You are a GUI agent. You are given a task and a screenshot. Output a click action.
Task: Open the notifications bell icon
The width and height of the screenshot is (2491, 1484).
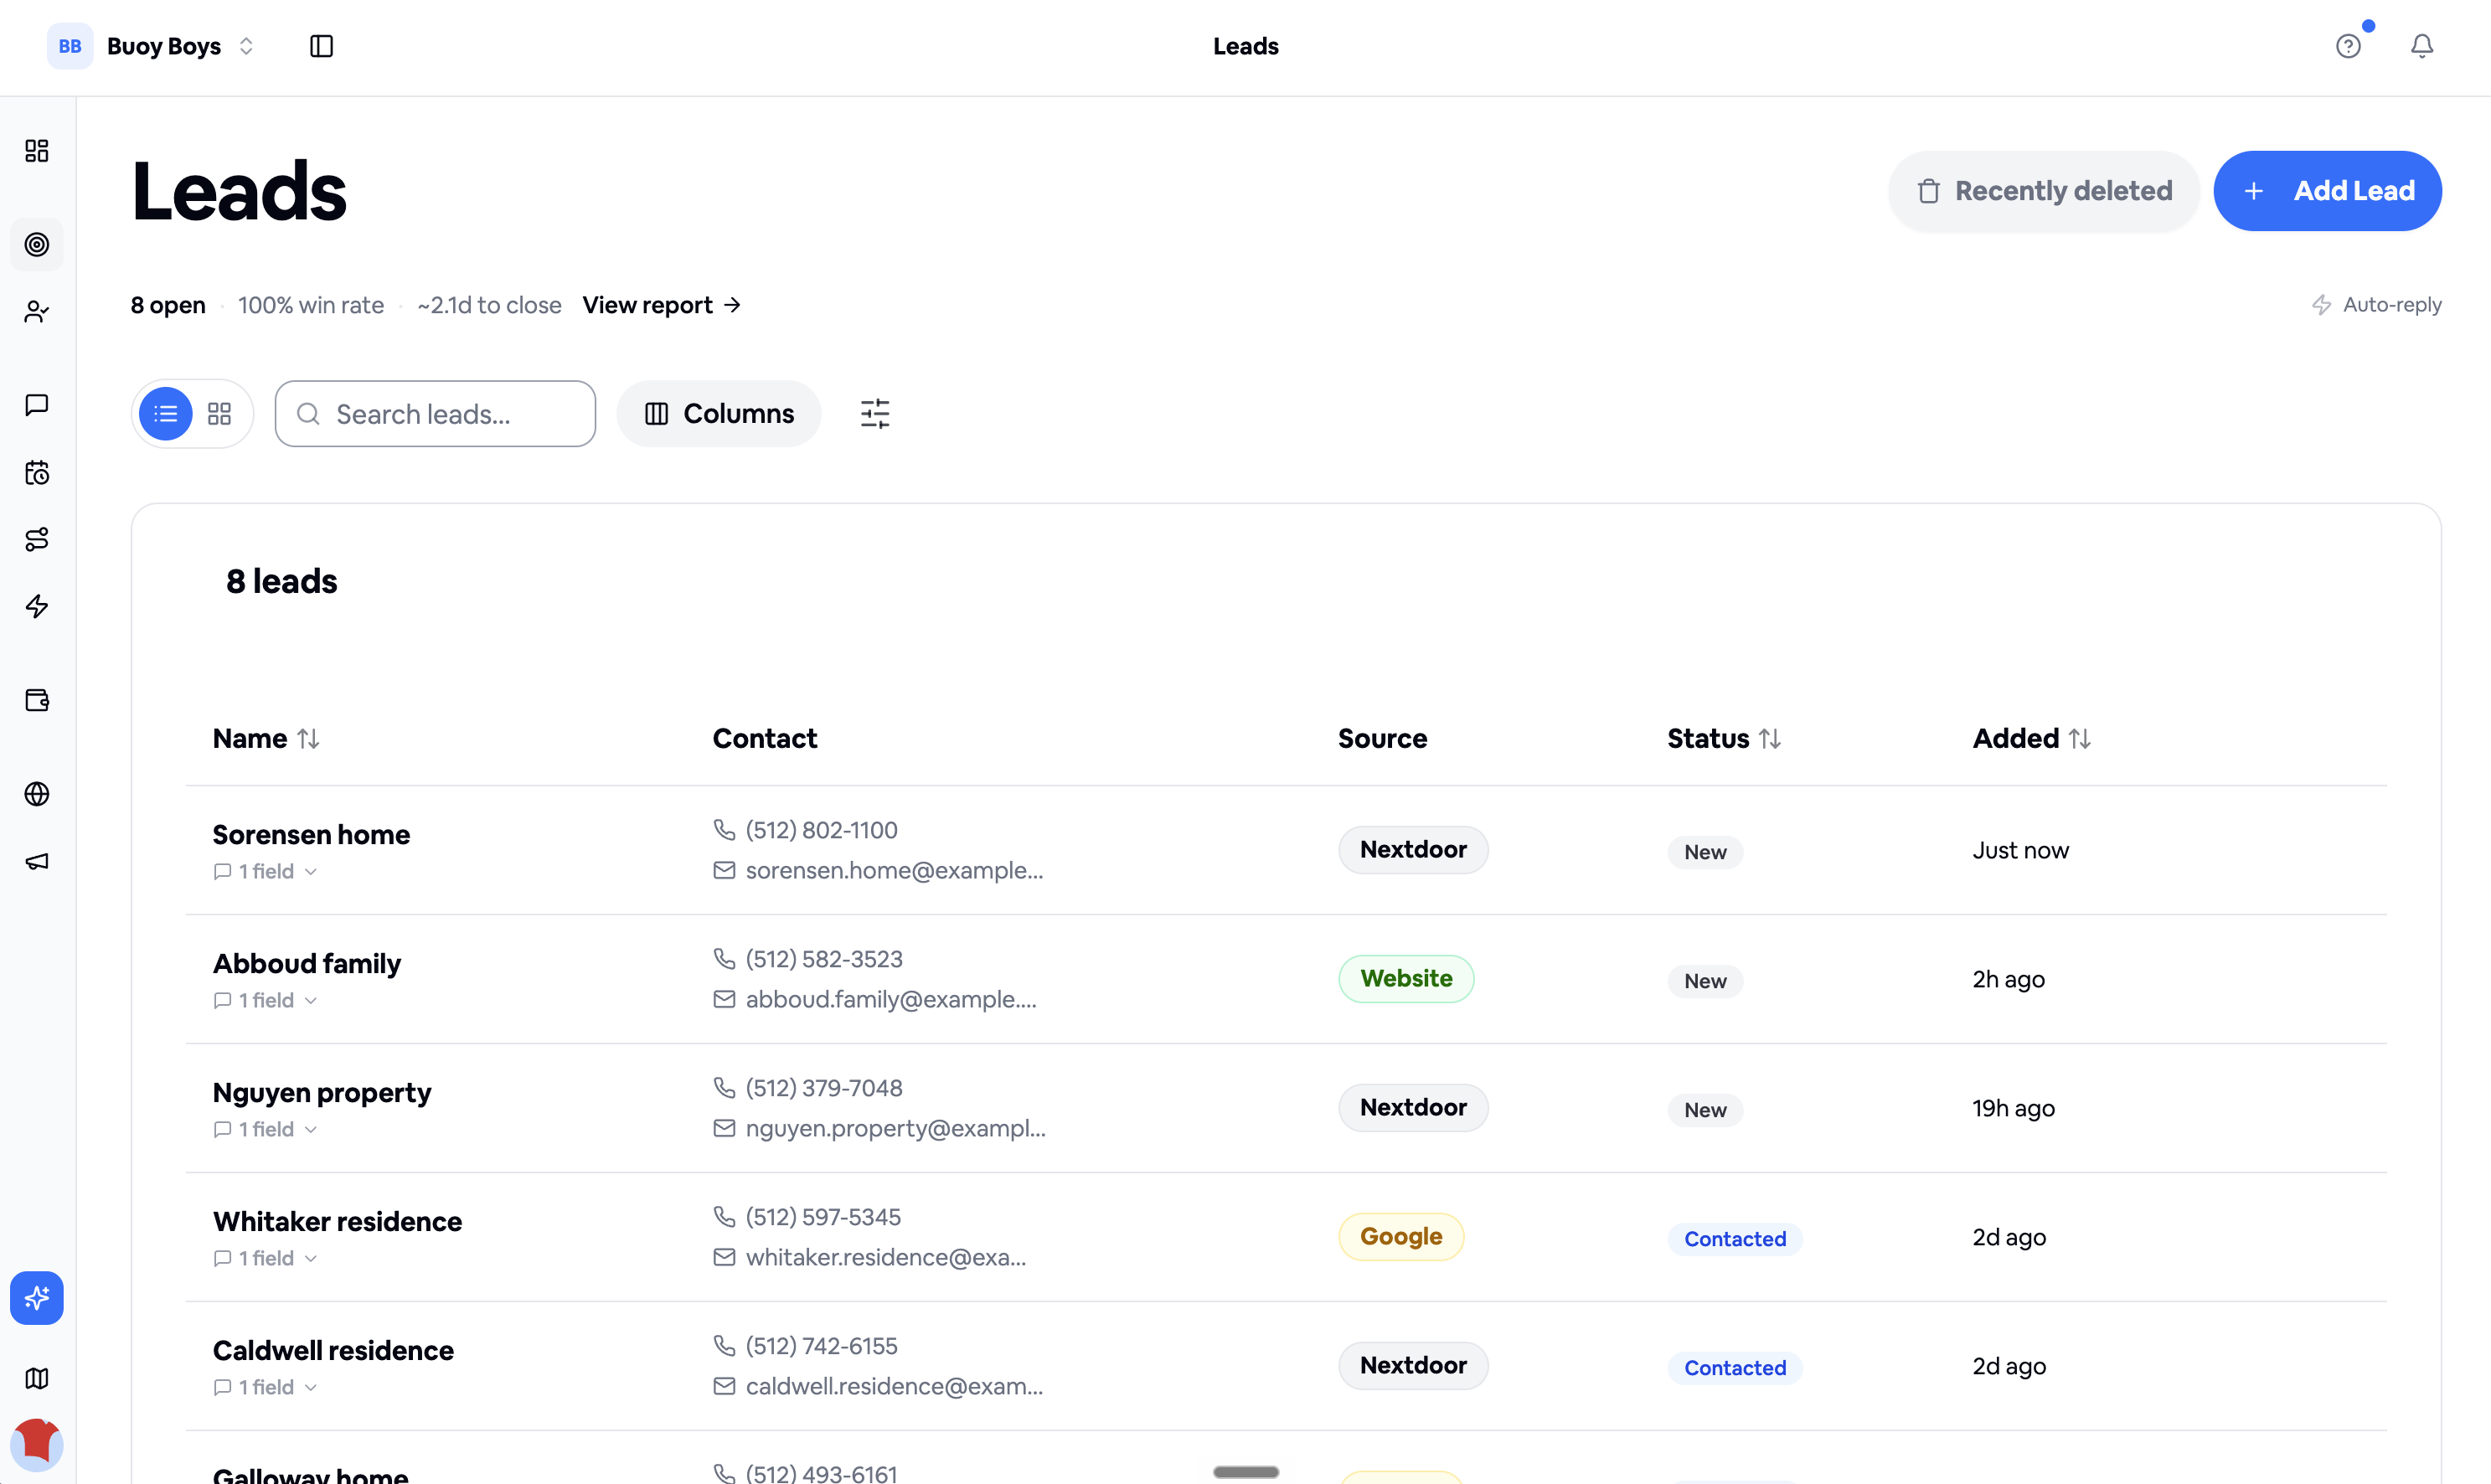2421,46
